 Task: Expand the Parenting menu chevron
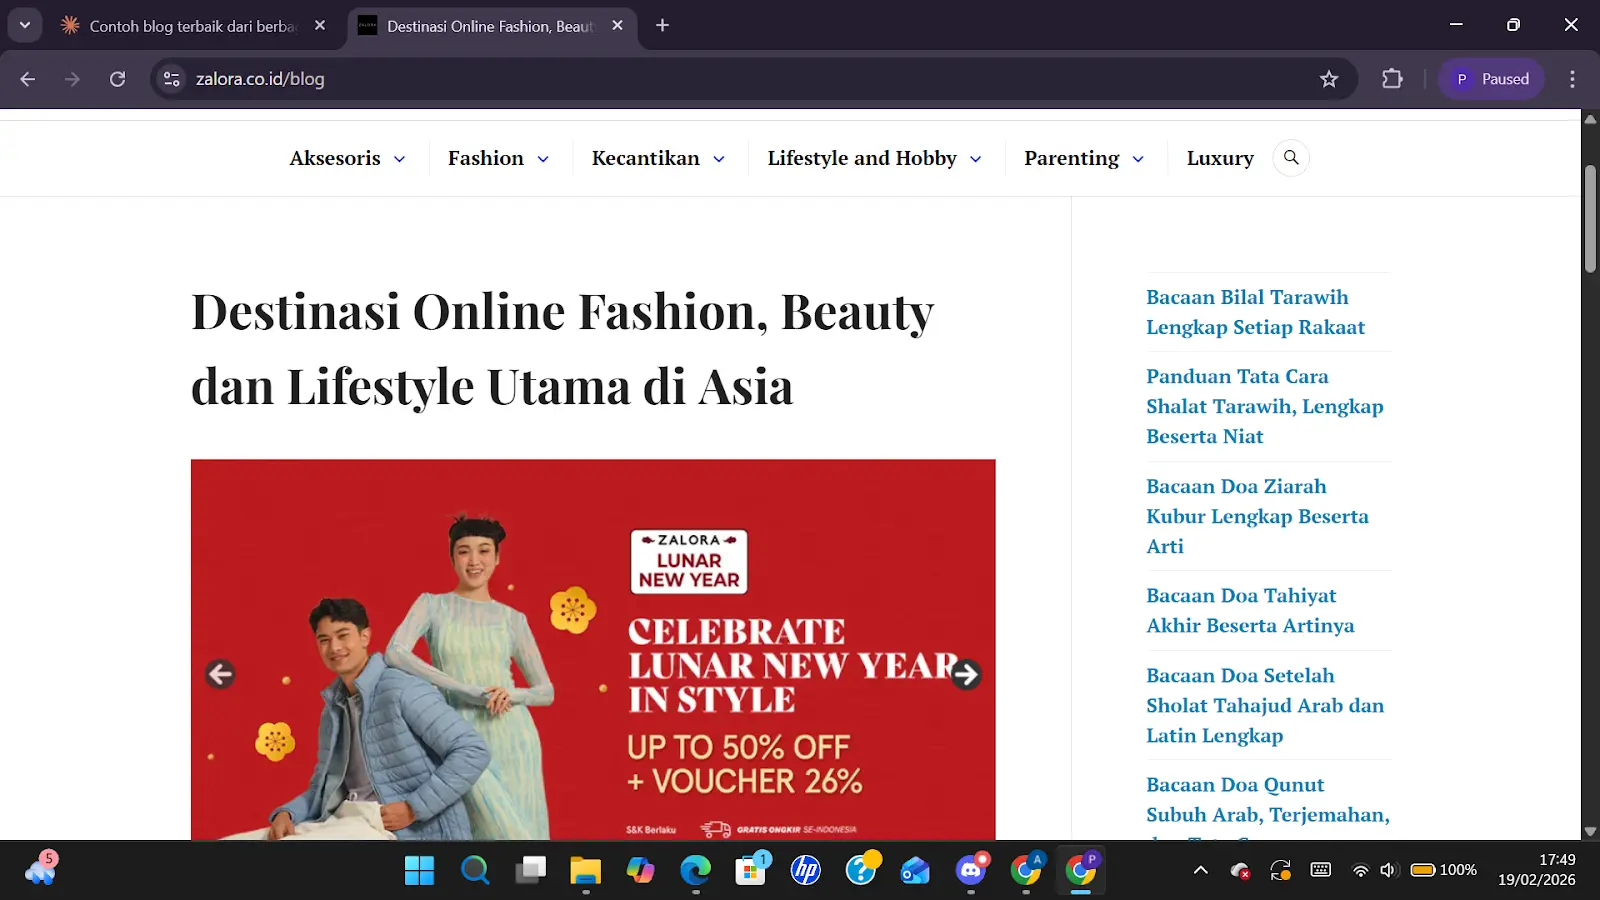(x=1138, y=159)
